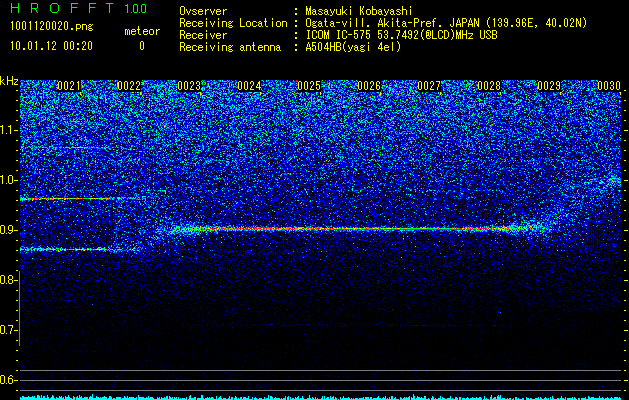The width and height of the screenshot is (629, 400).
Task: Click the Ogata-vill. Akita-Pref. JAPAN location text
Action: point(446,23)
